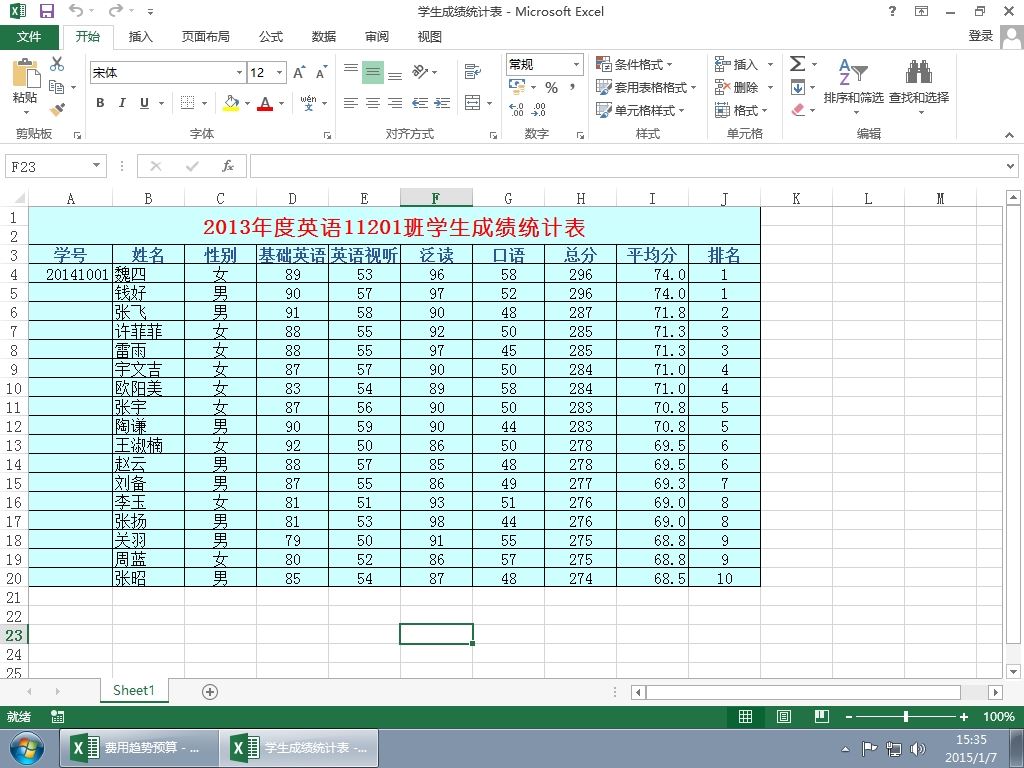This screenshot has width=1024, height=768.
Task: Toggle top vertical alignment
Action: coord(351,71)
